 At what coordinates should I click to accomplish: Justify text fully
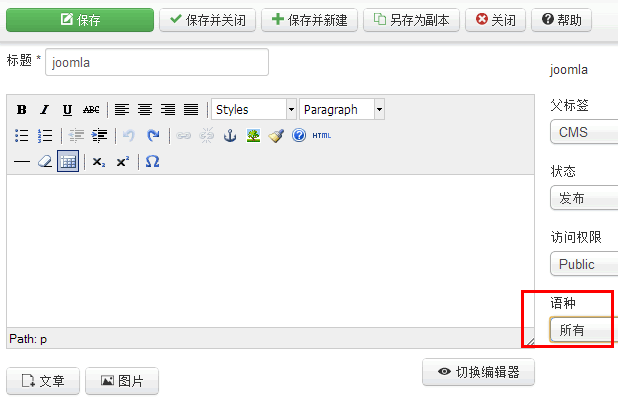click(x=191, y=110)
